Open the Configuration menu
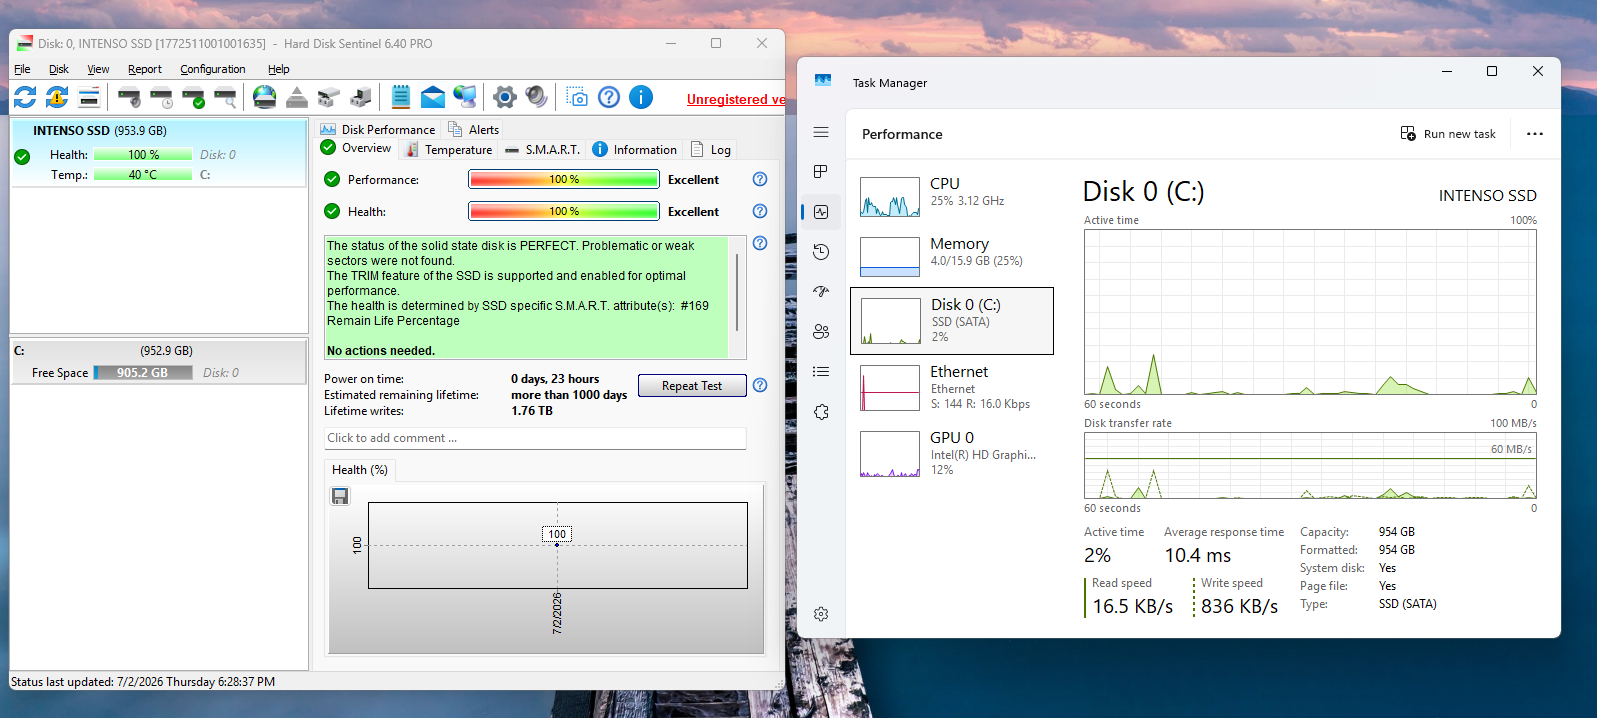The image size is (1597, 718). tap(213, 69)
